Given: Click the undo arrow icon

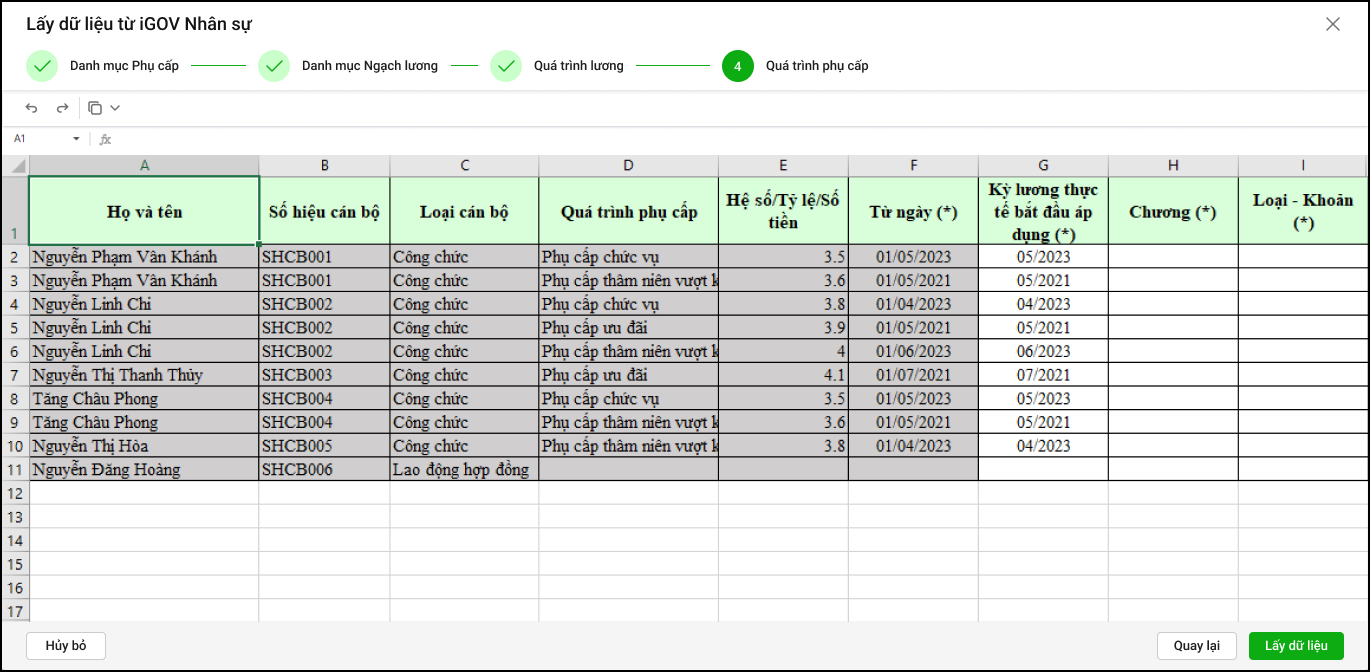Looking at the screenshot, I should pos(32,108).
